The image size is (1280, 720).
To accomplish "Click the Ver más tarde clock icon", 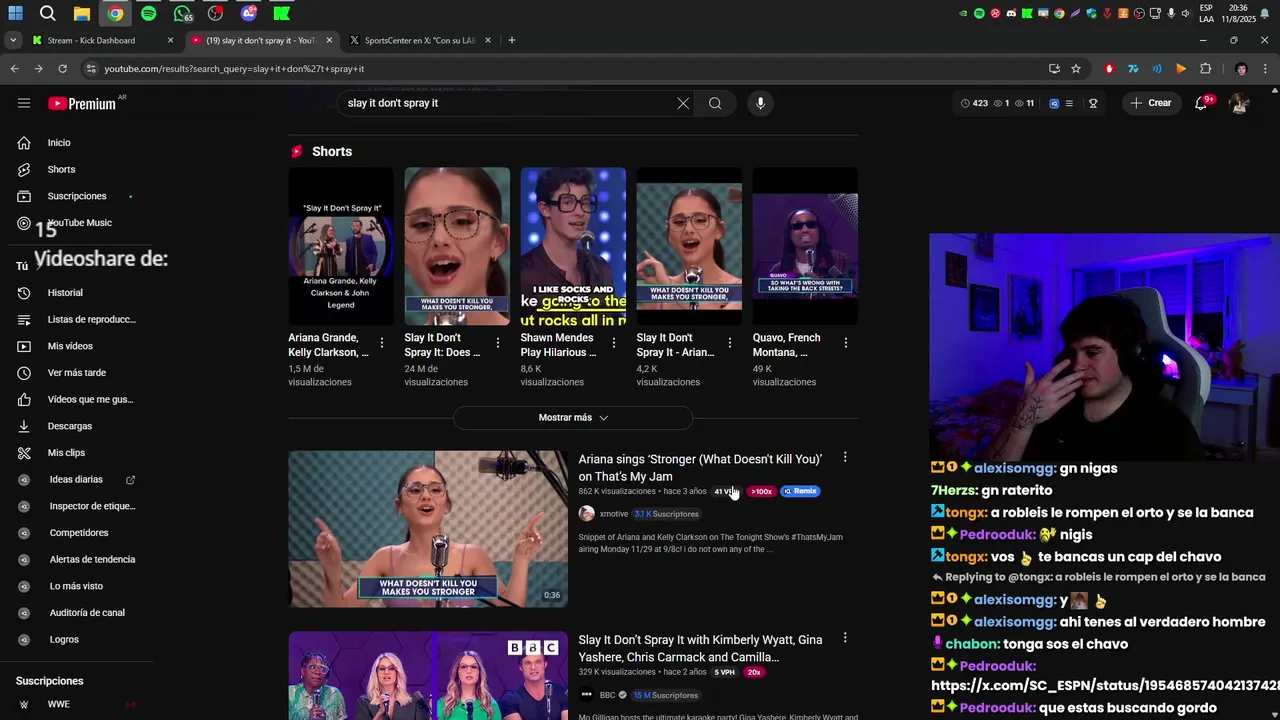I will tap(24, 373).
